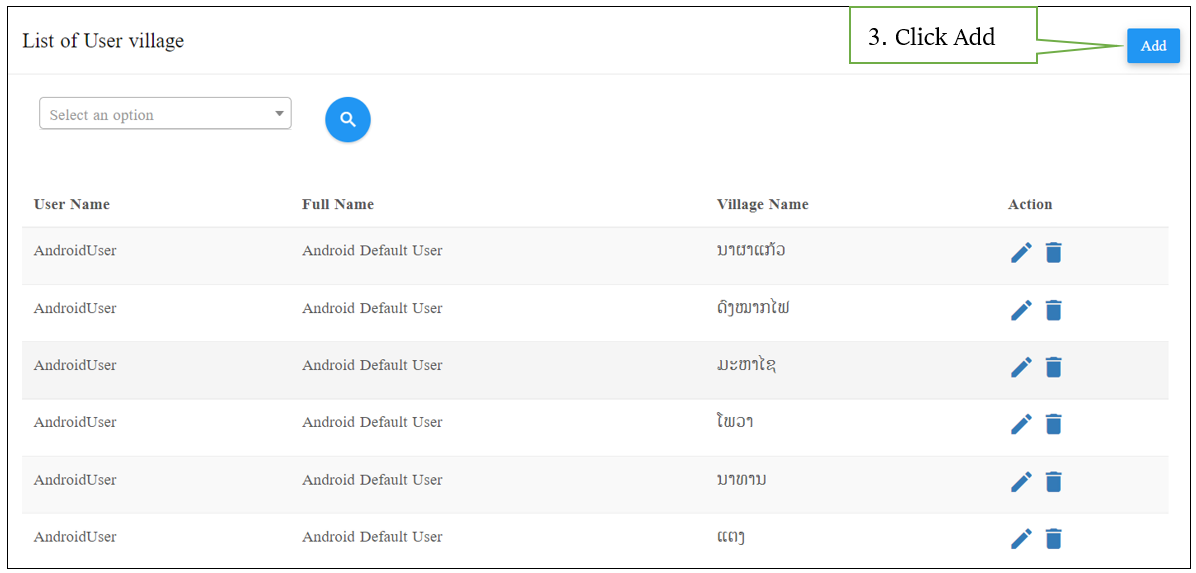
Task: Click the round blue search icon
Action: click(x=347, y=120)
